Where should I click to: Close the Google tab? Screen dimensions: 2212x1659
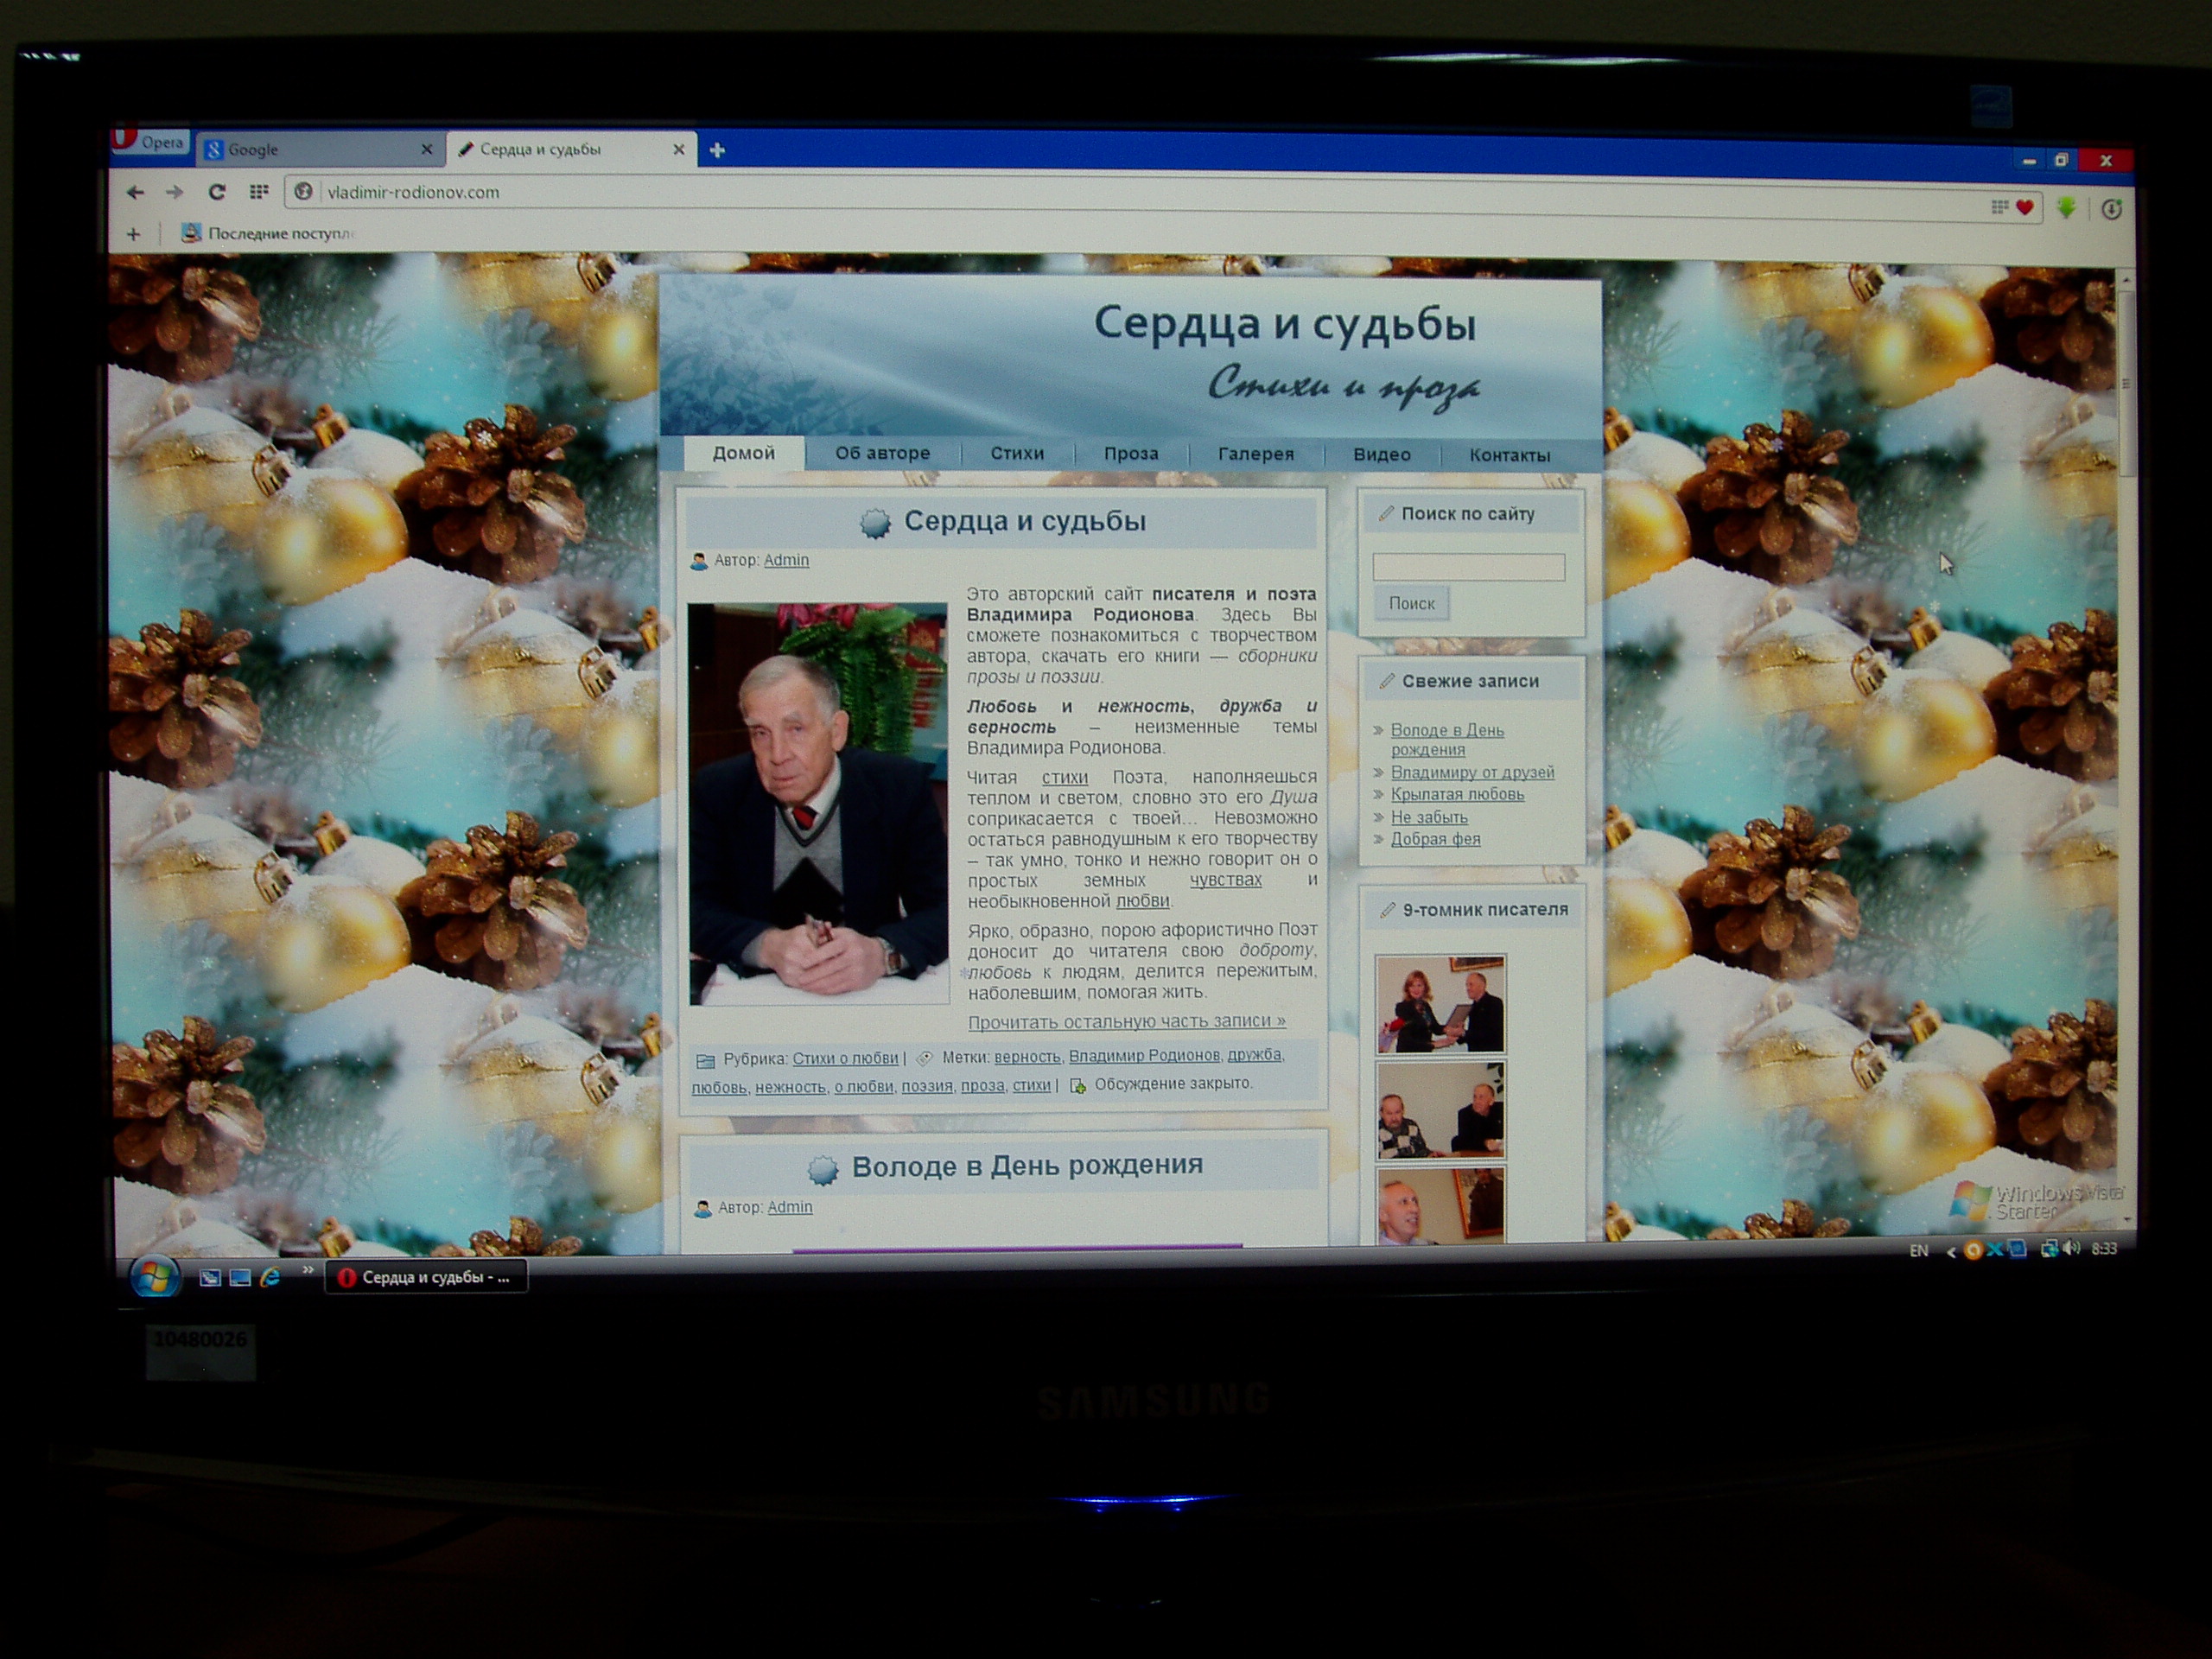427,149
